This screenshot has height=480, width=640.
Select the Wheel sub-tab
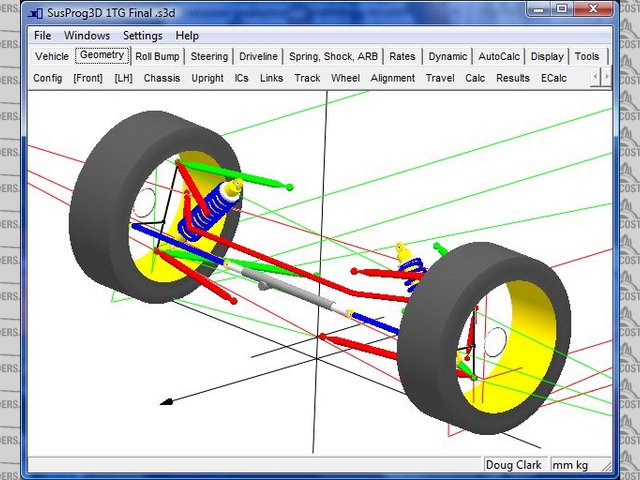[345, 78]
